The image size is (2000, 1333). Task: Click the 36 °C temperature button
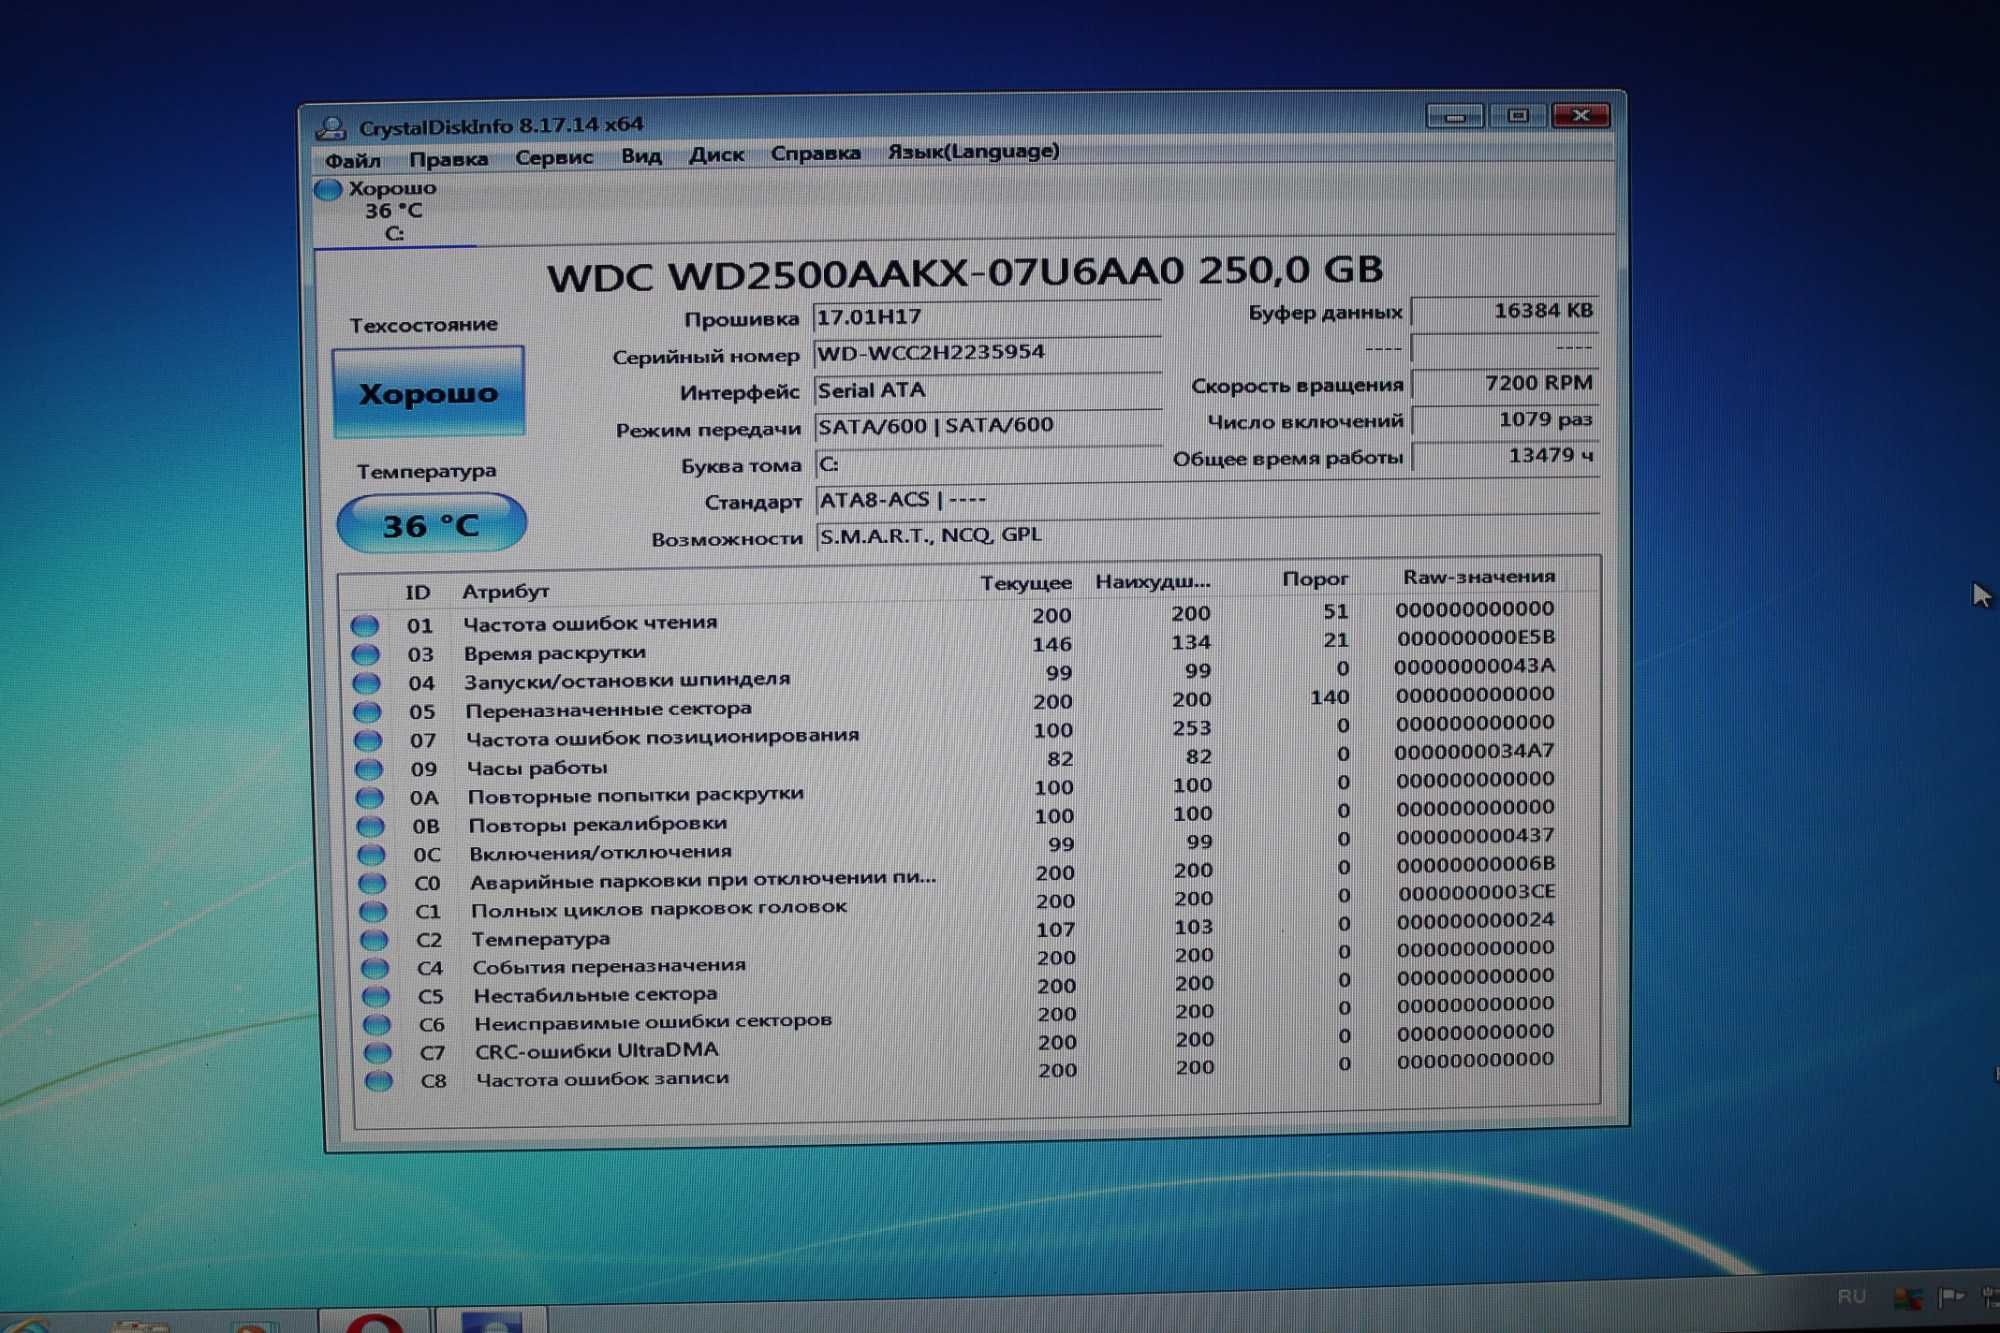pos(431,525)
